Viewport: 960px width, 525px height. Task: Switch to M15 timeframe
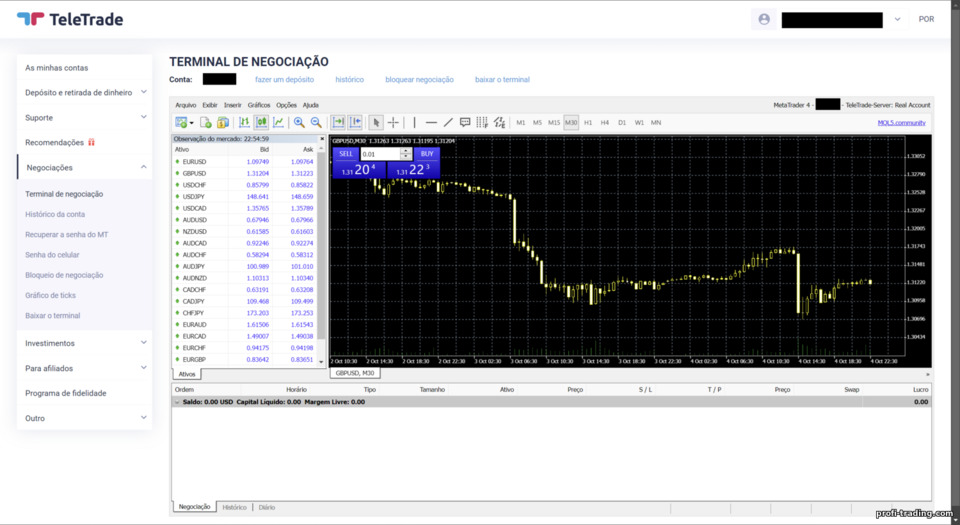[x=554, y=122]
